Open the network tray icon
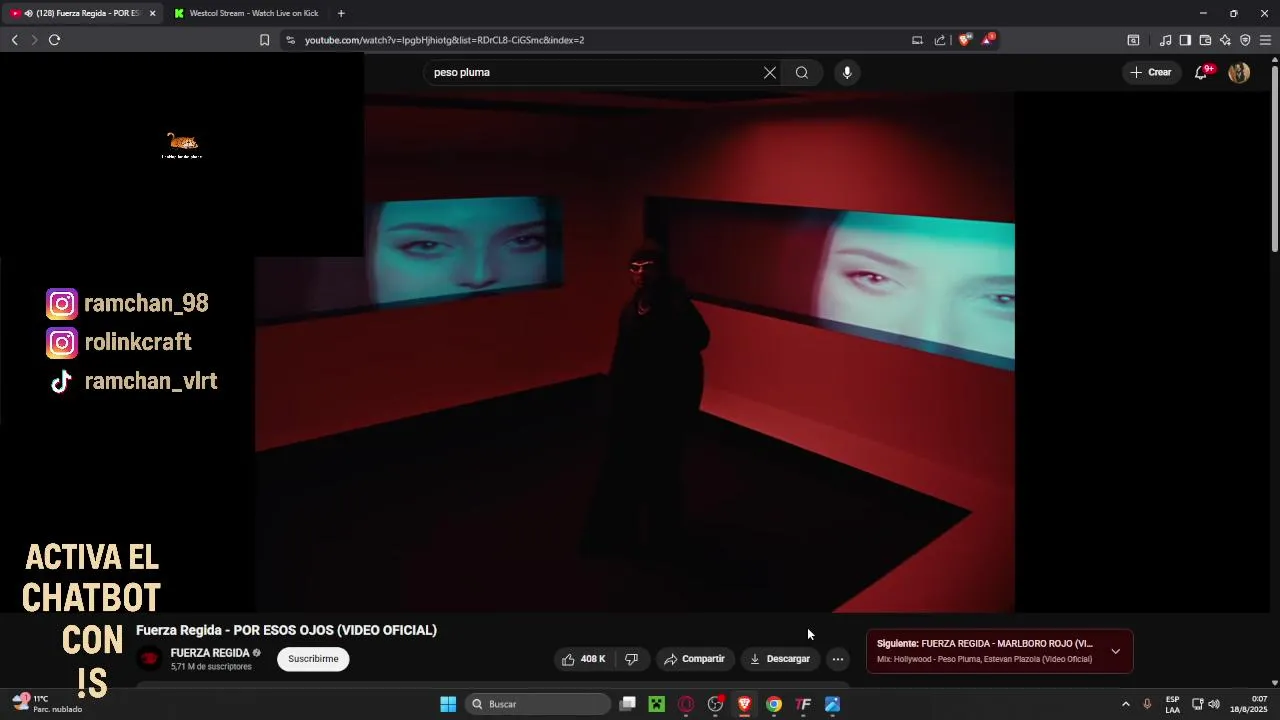The image size is (1280, 720). (1197, 704)
